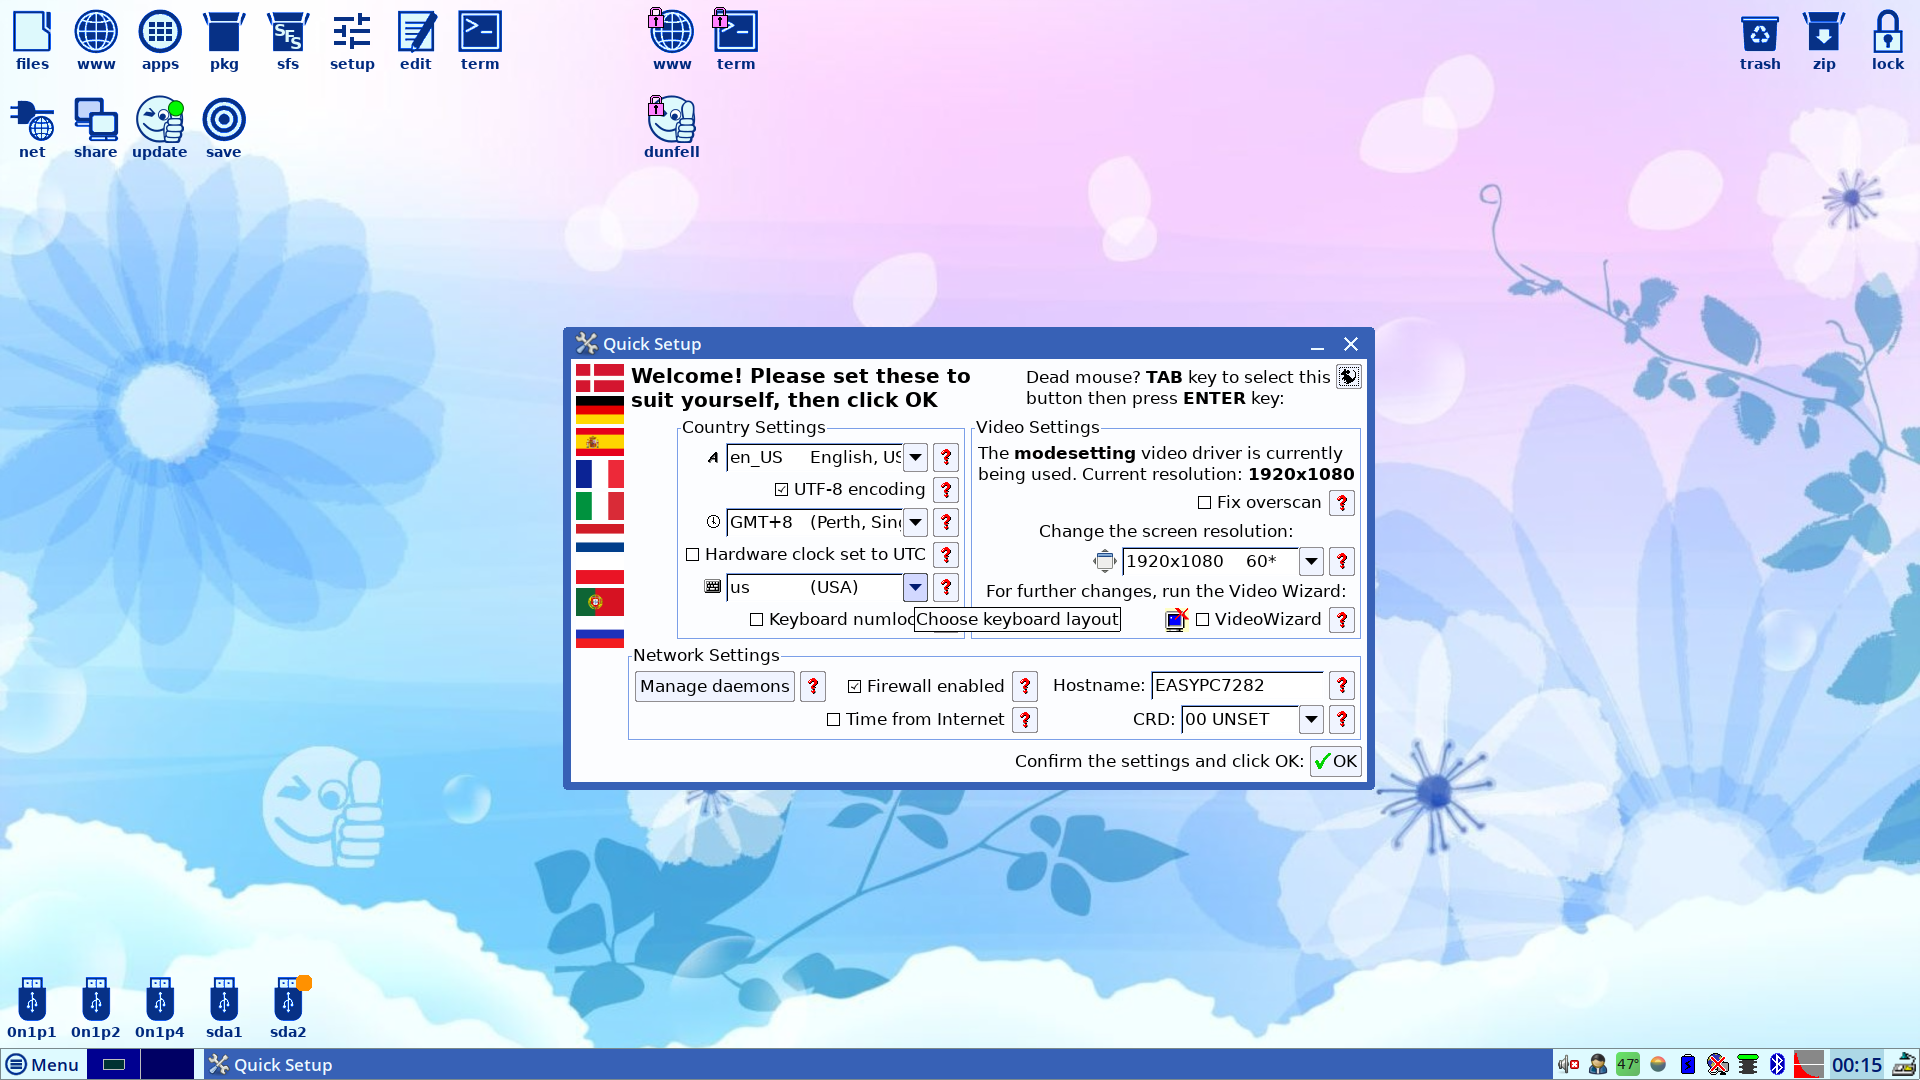Launch the apps desktop icon

pos(160,40)
